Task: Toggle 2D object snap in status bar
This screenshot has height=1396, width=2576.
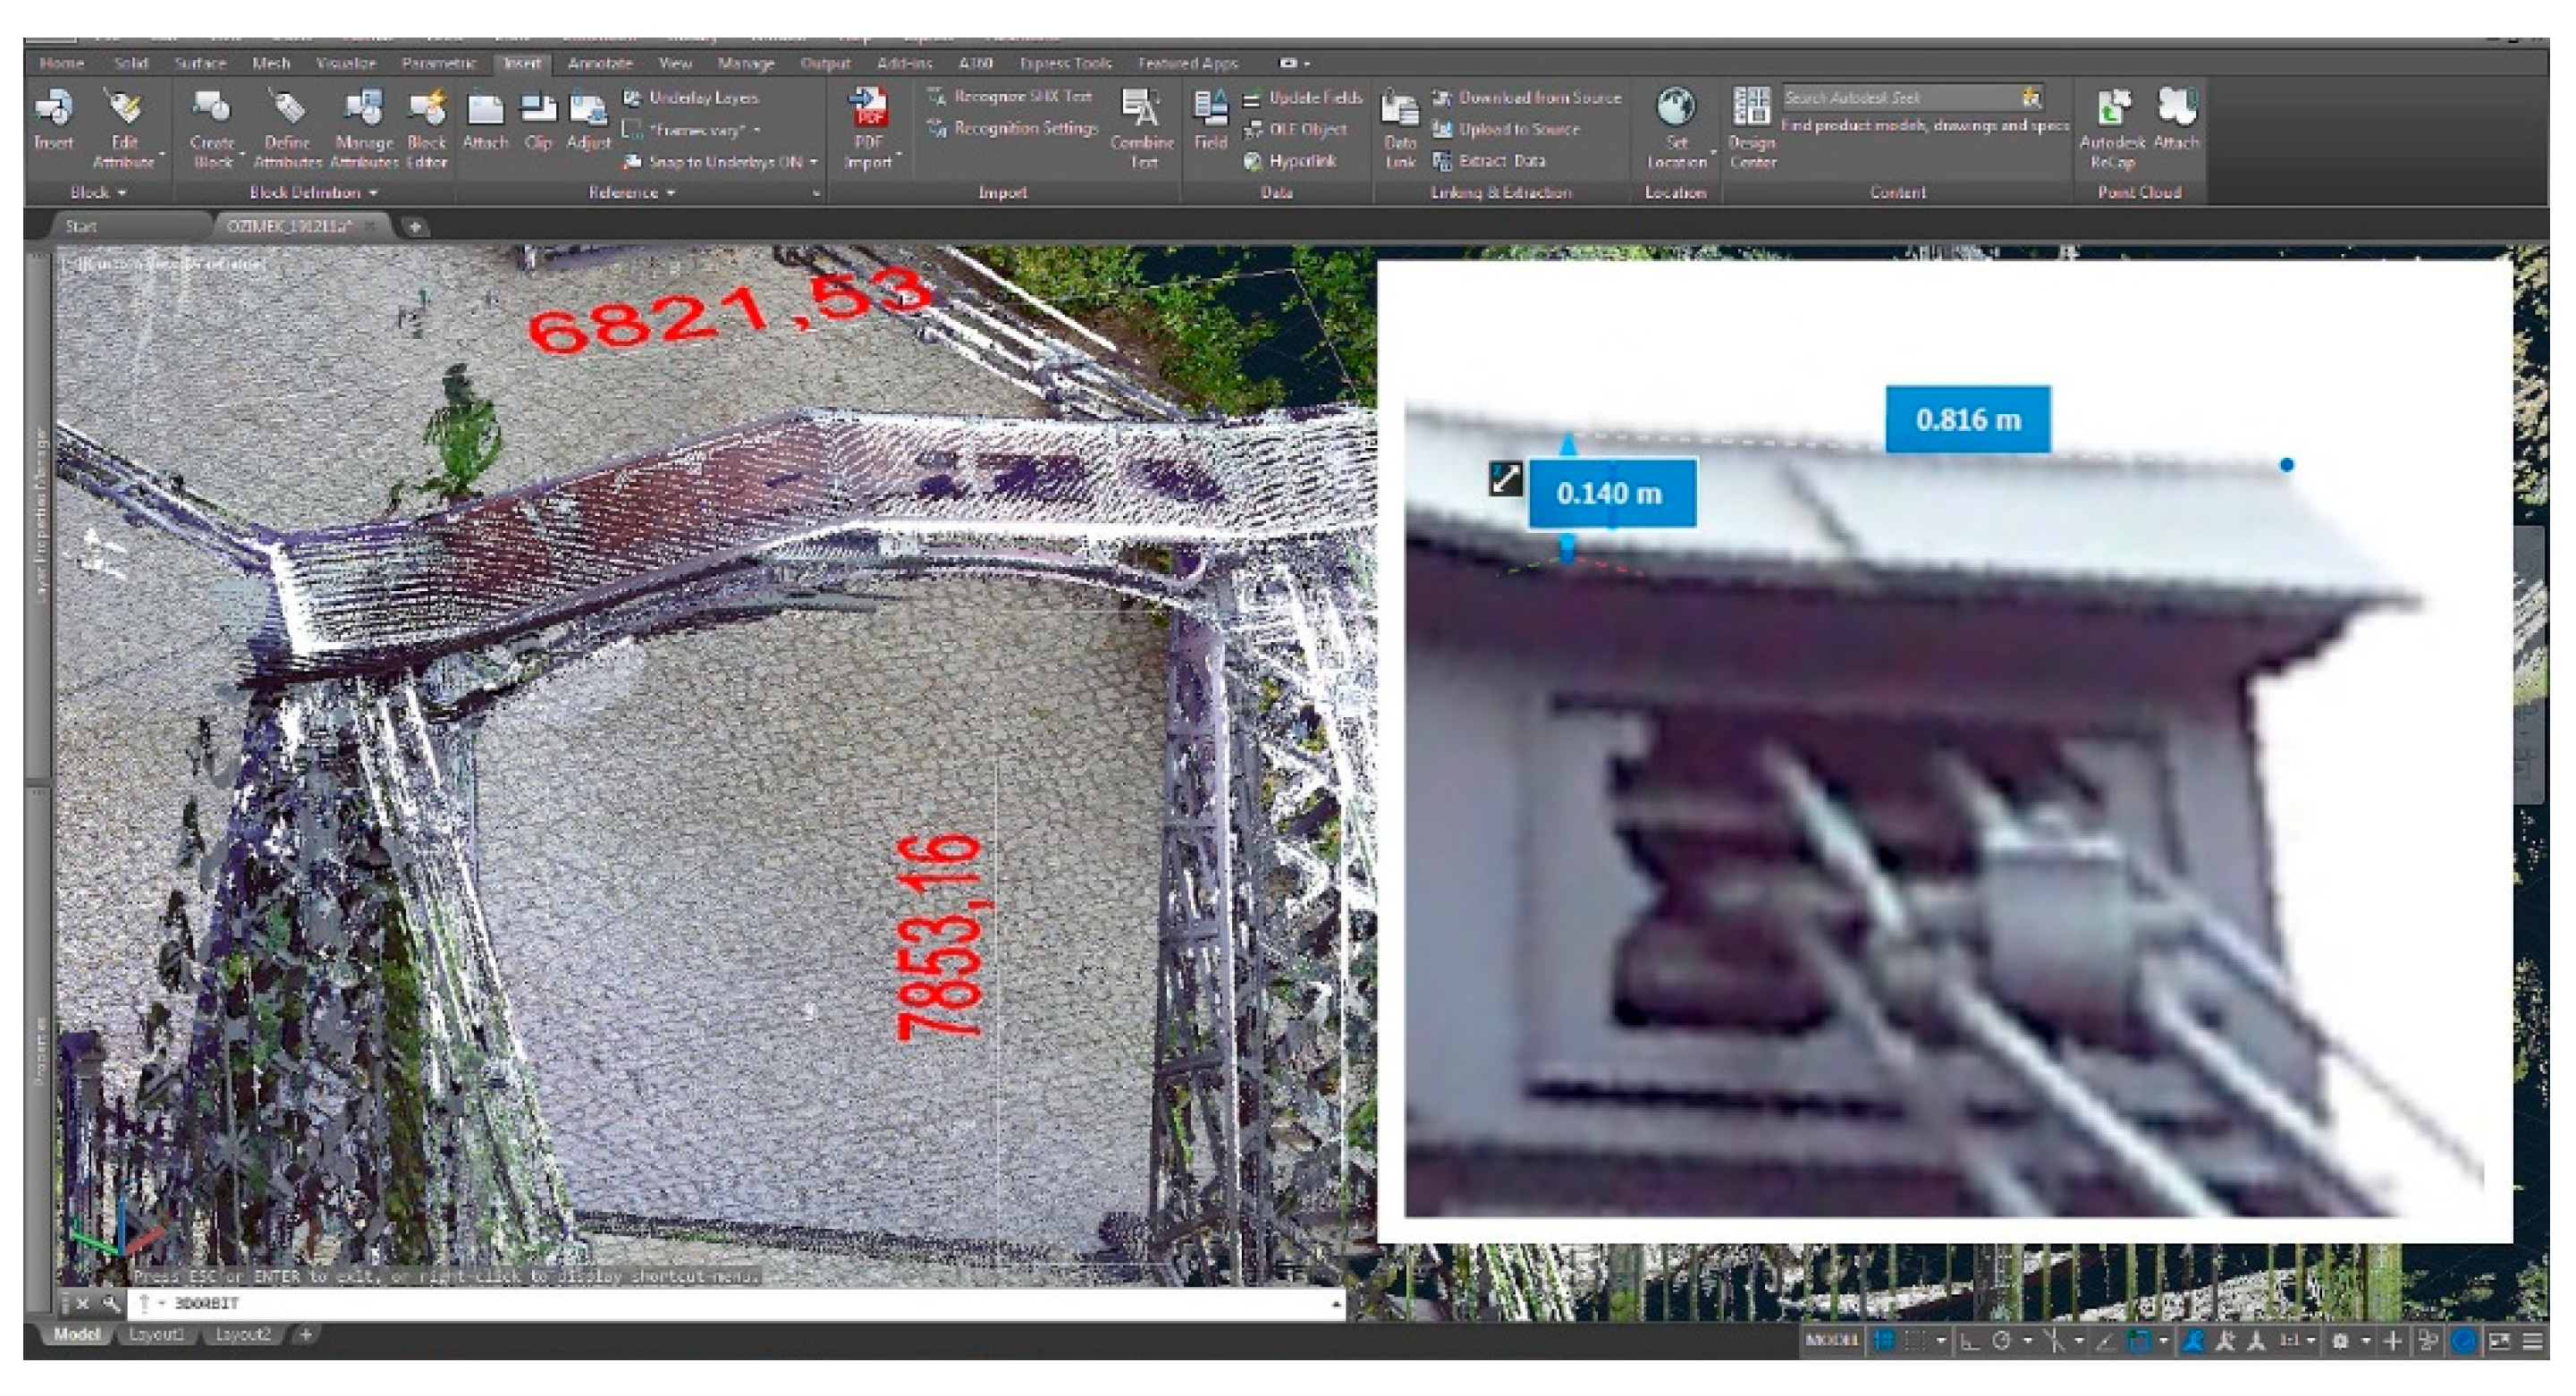Action: (2137, 1341)
